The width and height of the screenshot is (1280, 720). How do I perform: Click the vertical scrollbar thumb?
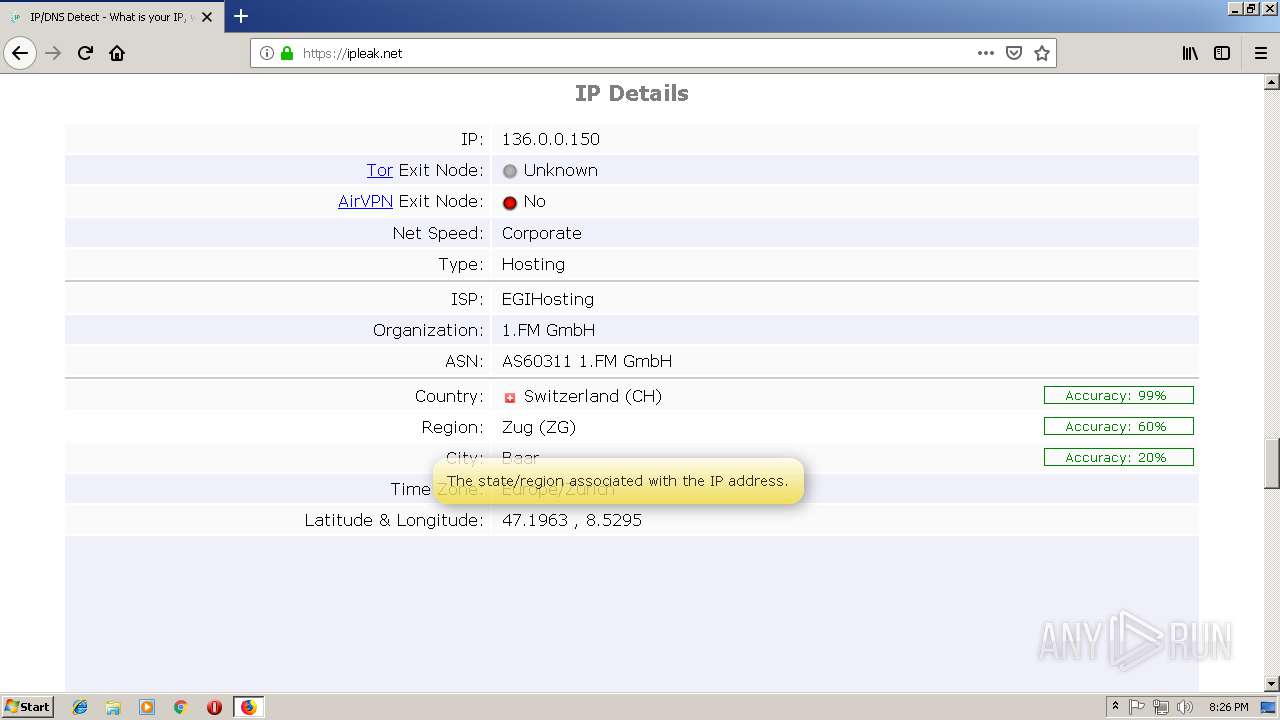pos(1272,464)
